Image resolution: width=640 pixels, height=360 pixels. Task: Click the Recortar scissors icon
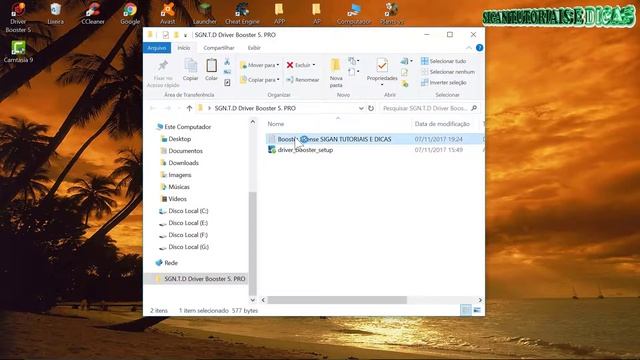(227, 62)
